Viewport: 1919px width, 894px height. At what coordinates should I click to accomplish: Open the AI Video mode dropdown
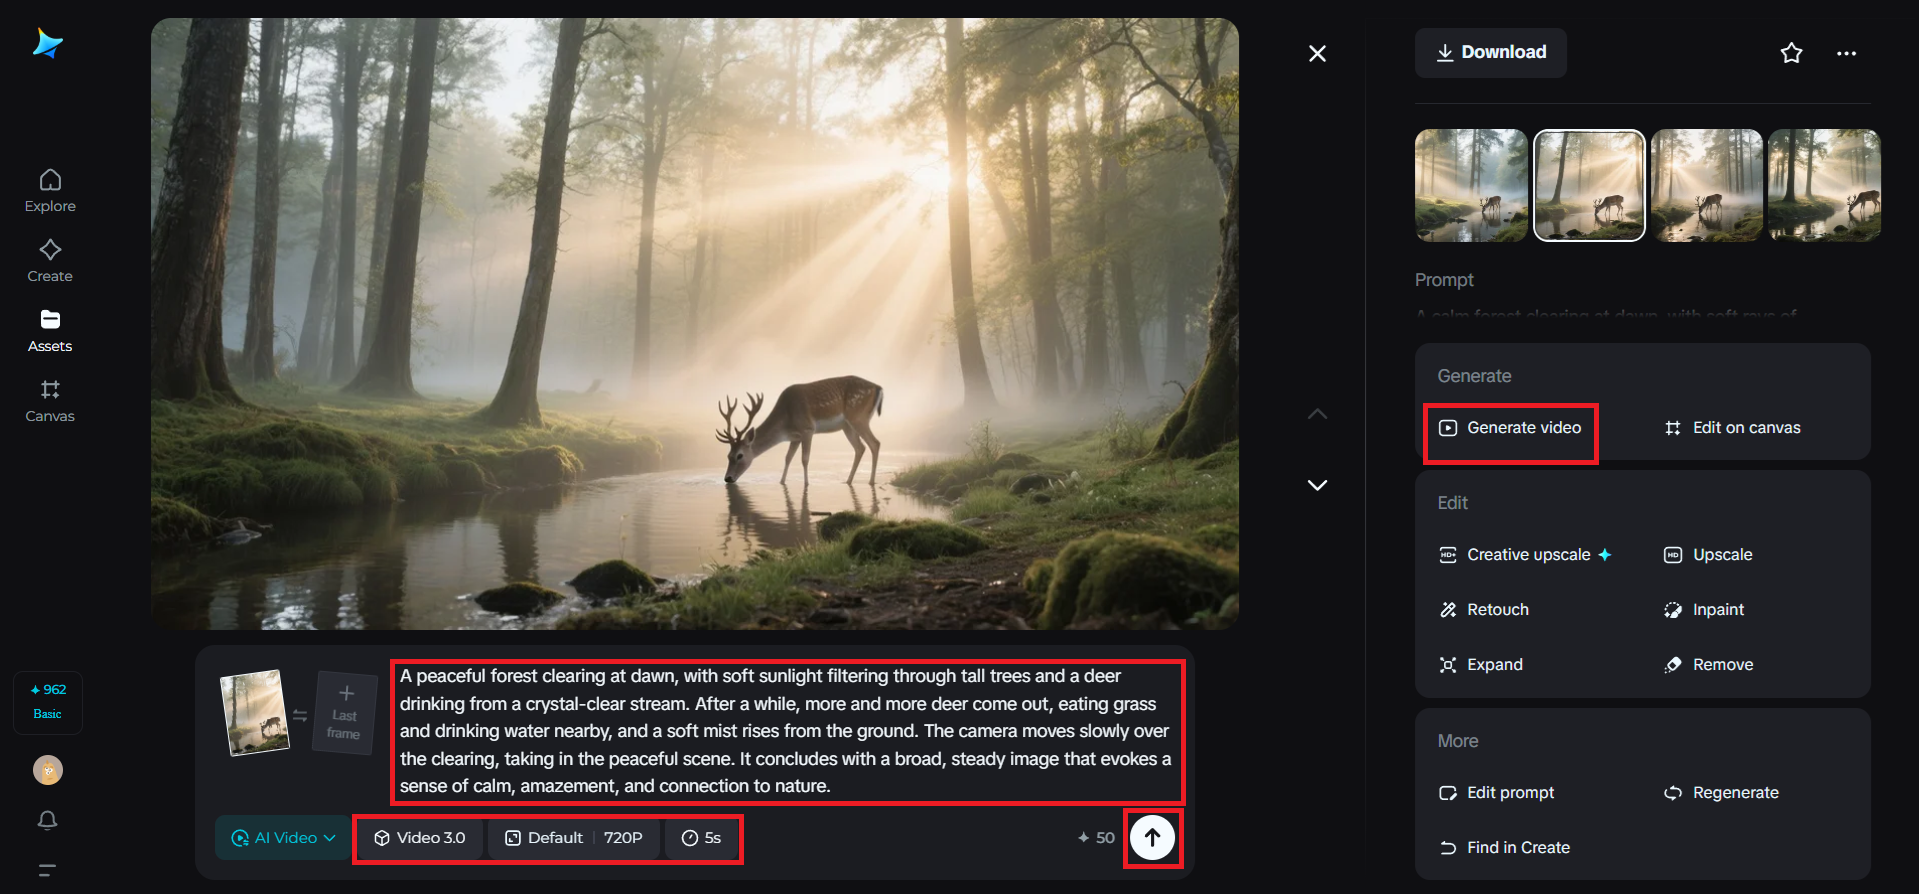tap(283, 838)
